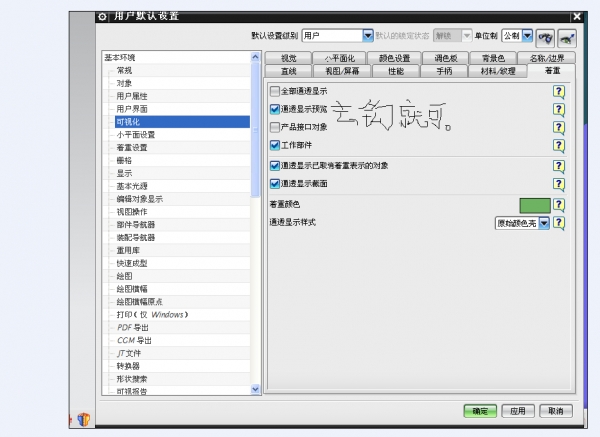This screenshot has height=437, width=600.
Task: Select 基本光源 in the tree
Action: (x=132, y=186)
